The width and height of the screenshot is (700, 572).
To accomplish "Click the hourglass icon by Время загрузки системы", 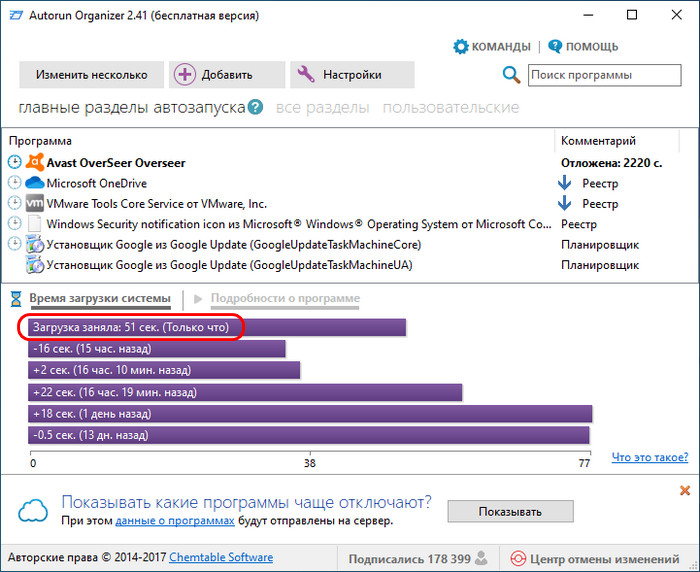I will coord(16,299).
